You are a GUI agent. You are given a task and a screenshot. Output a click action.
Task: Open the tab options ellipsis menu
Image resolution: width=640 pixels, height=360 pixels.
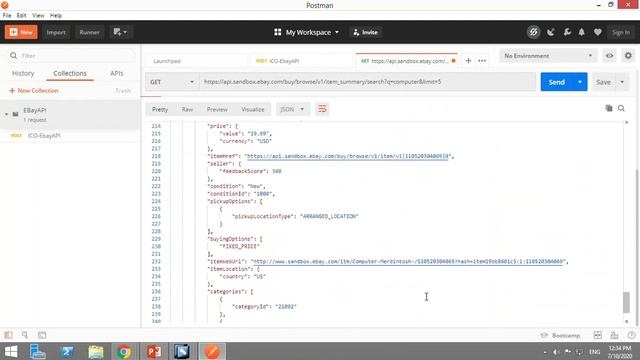coord(482,61)
